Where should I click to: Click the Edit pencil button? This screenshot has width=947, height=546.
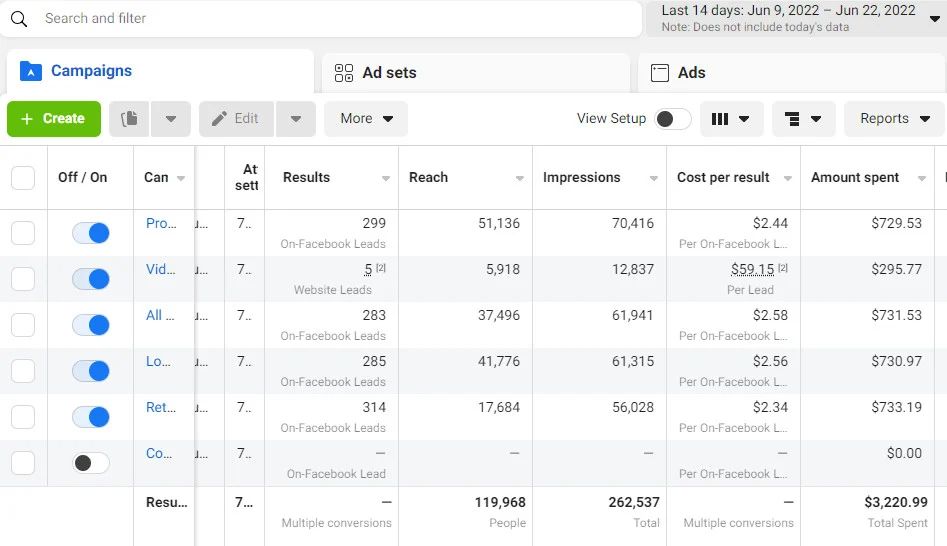point(236,119)
